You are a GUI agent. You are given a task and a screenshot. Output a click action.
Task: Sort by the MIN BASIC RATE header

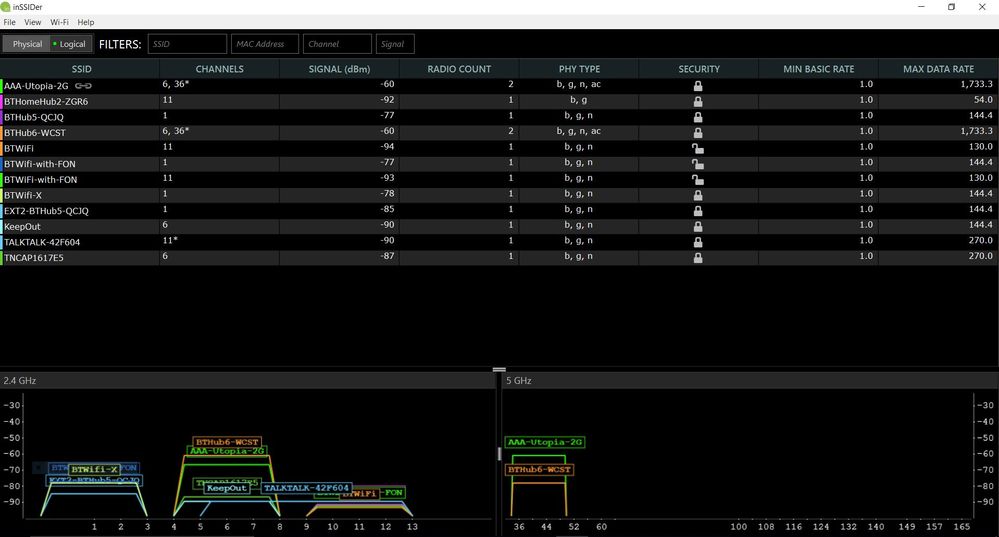point(819,69)
